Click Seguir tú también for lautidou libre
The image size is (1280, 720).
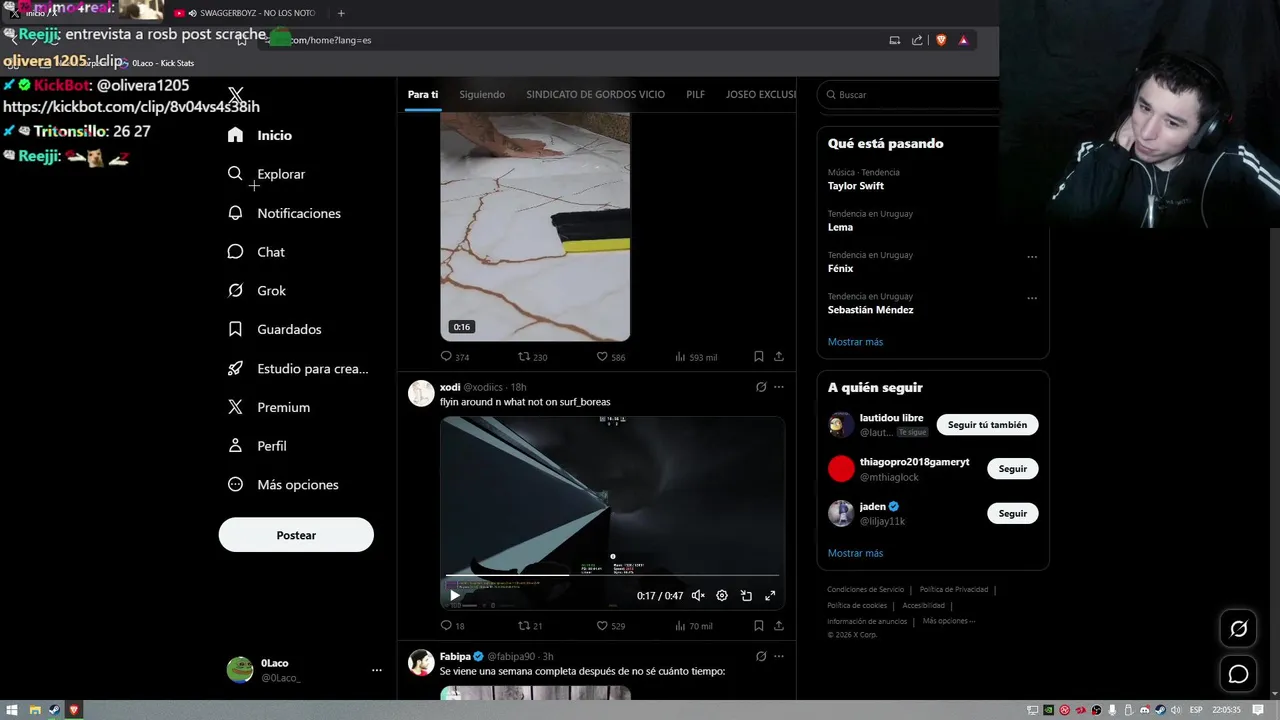tap(987, 425)
